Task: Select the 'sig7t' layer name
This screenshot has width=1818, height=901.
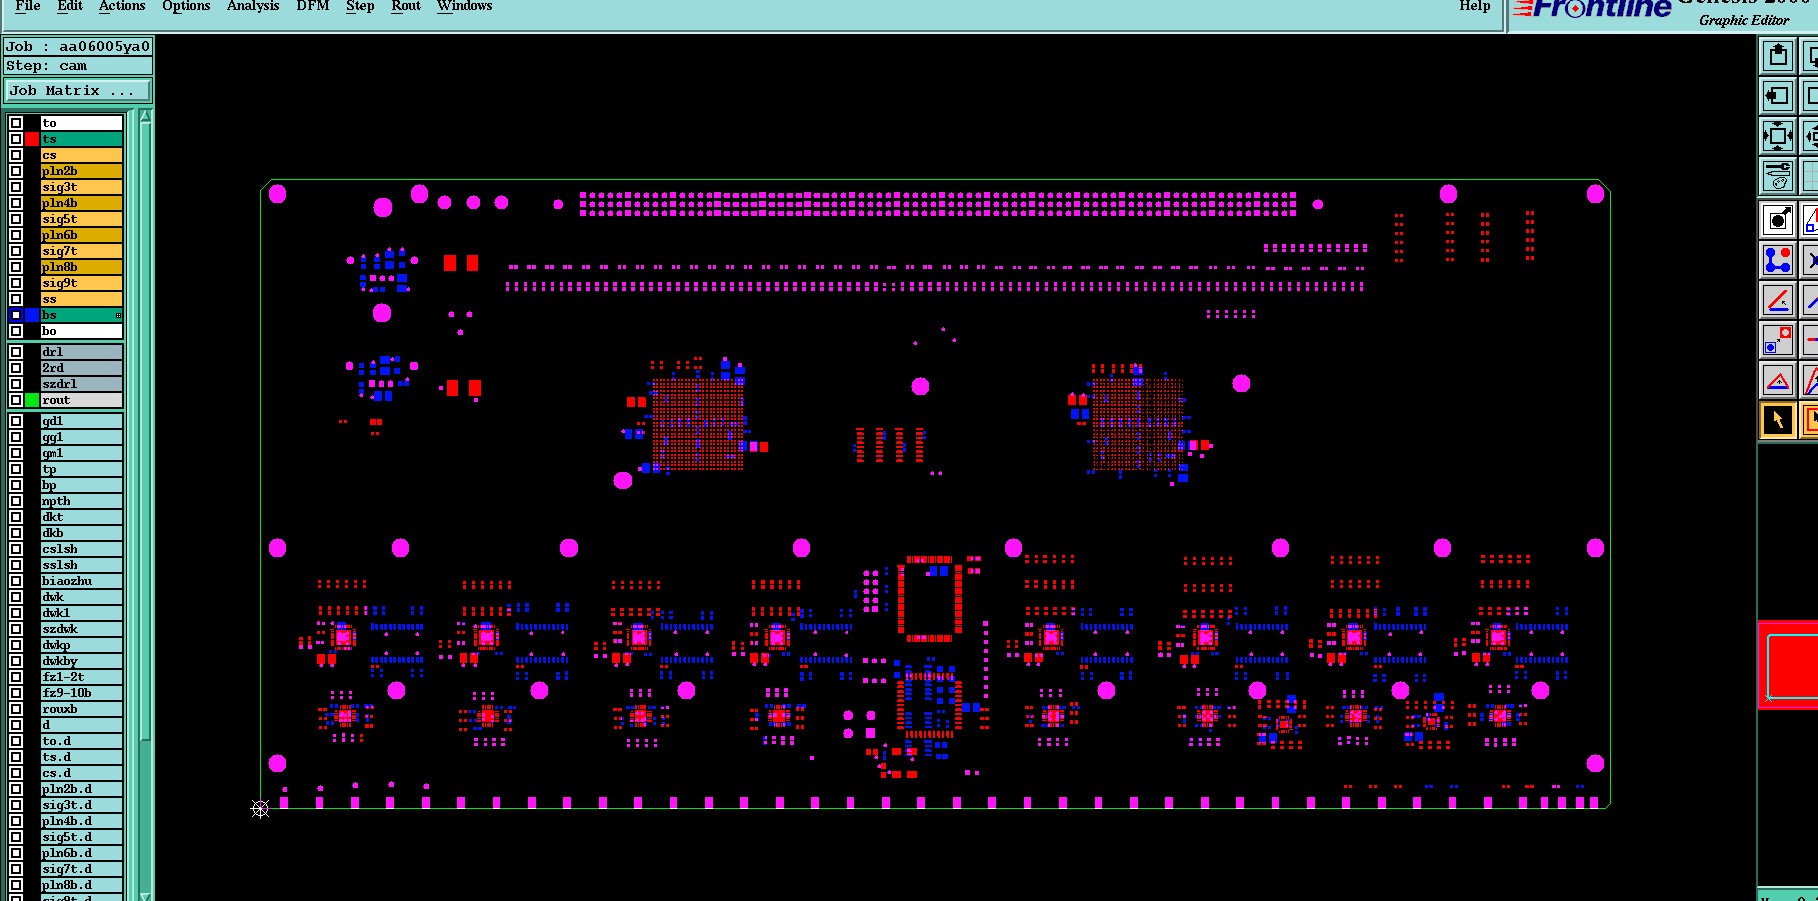Action: coord(81,251)
